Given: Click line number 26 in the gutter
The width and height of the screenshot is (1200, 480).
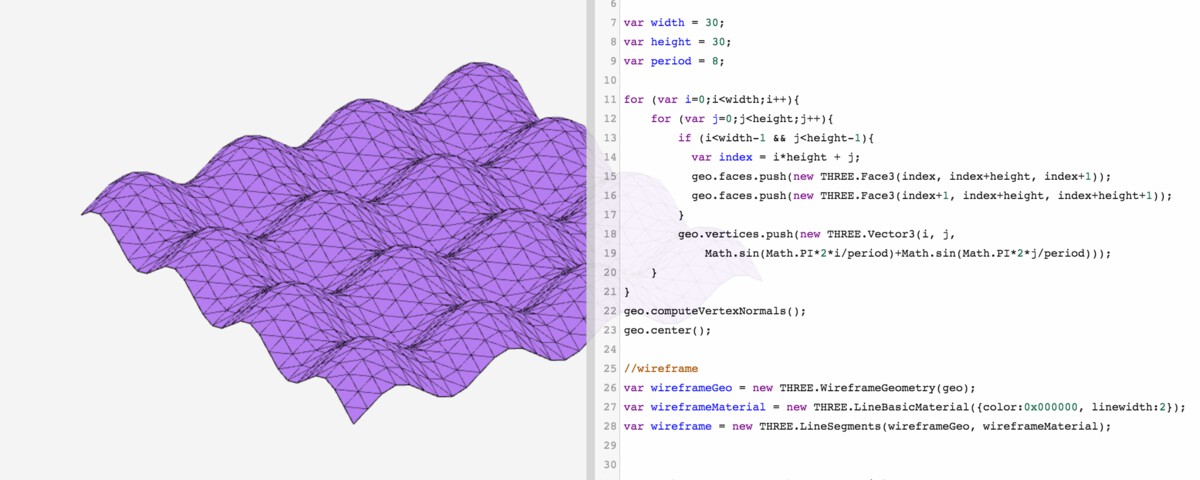Looking at the screenshot, I should click(609, 387).
